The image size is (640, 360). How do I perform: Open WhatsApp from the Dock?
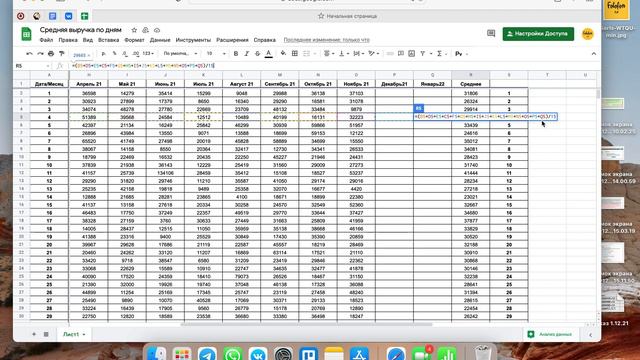point(233,353)
